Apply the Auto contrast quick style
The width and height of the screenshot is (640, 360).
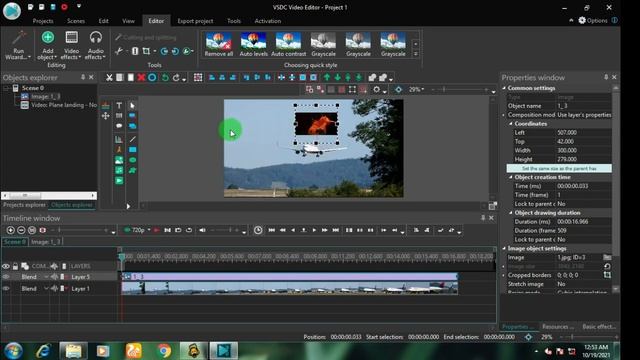coord(289,44)
